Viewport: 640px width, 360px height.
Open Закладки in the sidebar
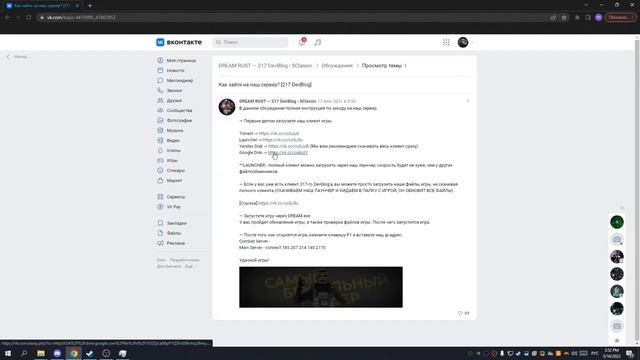(x=176, y=223)
